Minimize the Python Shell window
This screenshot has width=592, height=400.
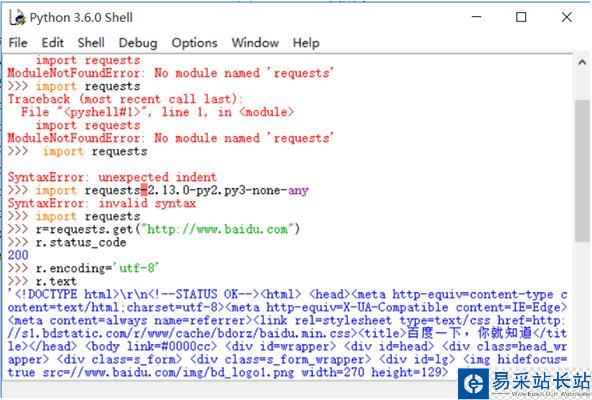tap(476, 17)
